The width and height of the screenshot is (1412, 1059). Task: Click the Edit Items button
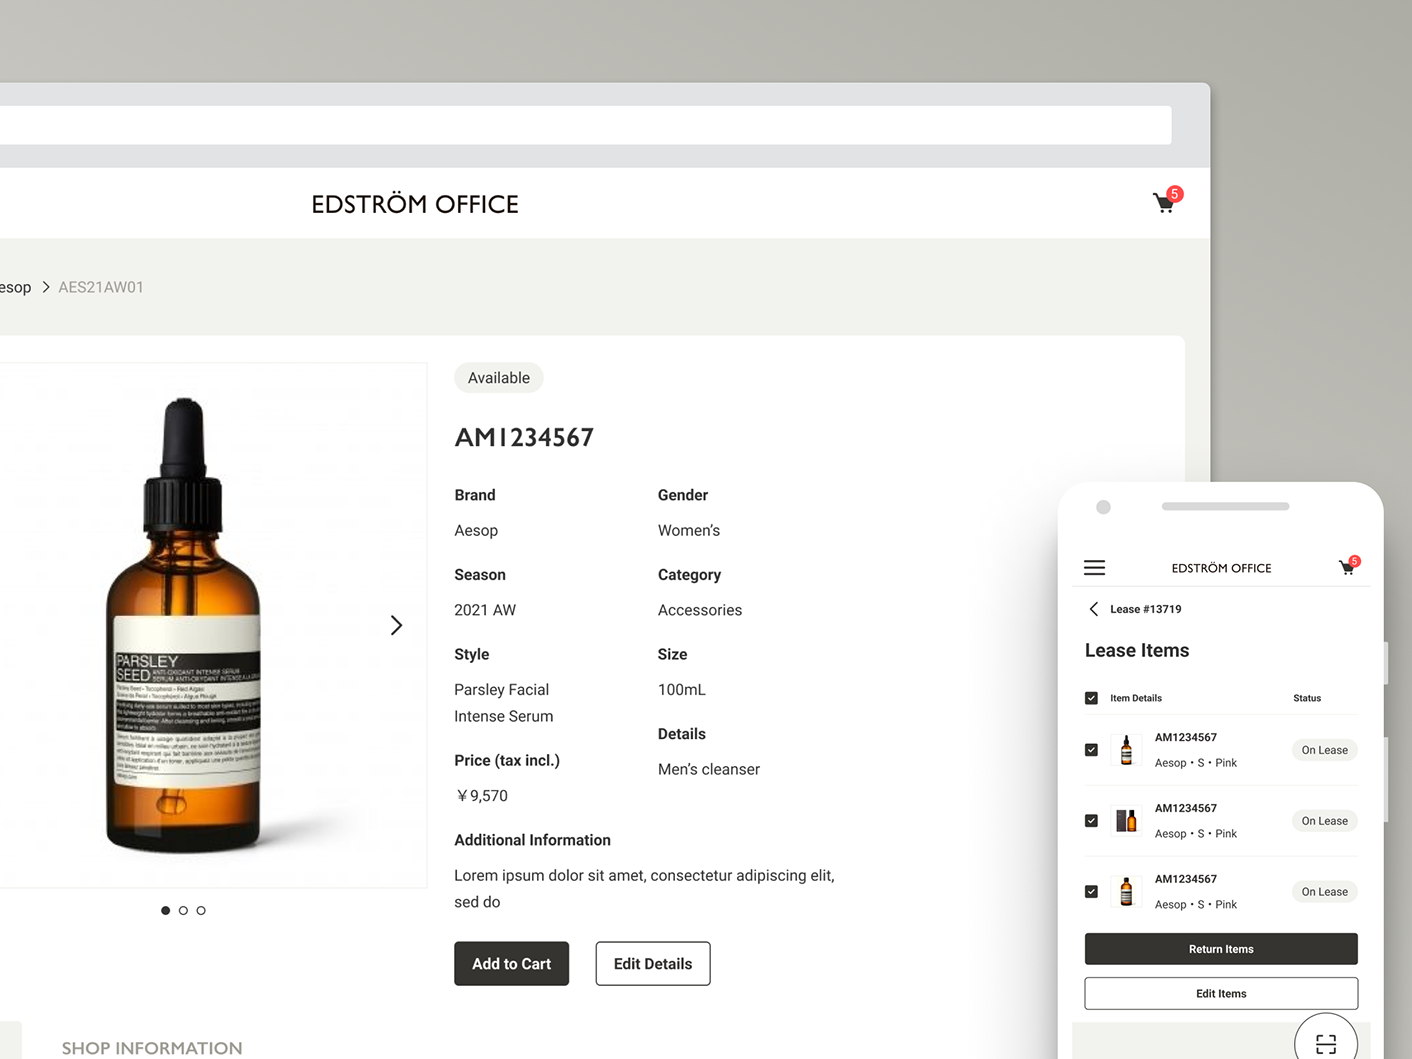[x=1221, y=994]
